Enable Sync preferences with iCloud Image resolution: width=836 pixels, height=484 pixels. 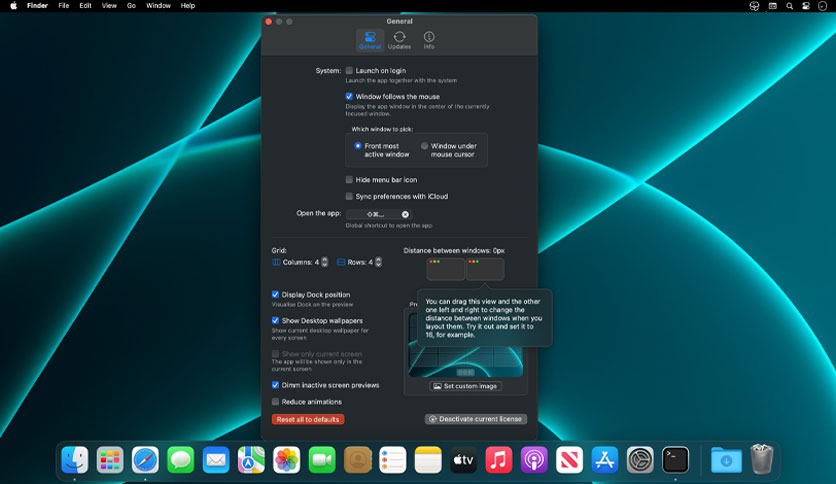click(349, 196)
